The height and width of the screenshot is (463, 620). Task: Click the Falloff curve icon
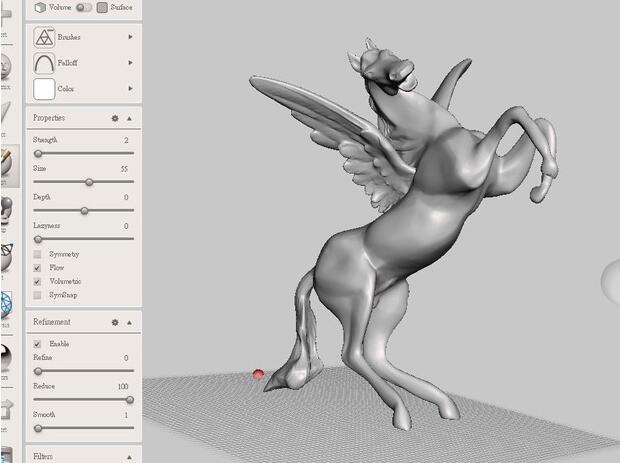tap(44, 63)
